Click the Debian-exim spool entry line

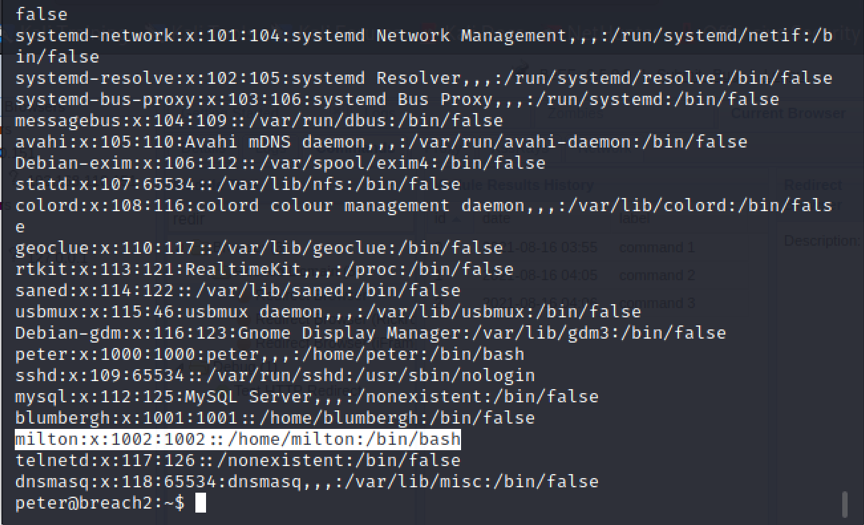tap(280, 163)
